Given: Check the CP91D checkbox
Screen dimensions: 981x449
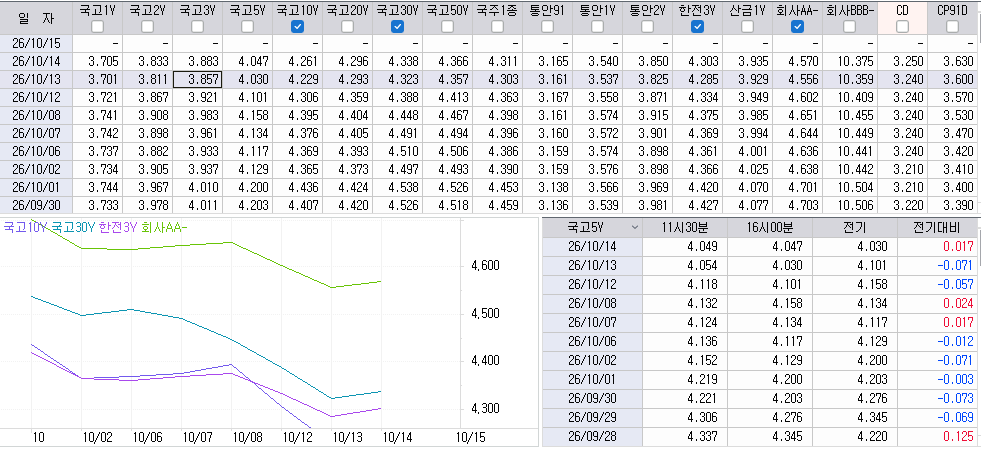Looking at the screenshot, I should coord(952,26).
